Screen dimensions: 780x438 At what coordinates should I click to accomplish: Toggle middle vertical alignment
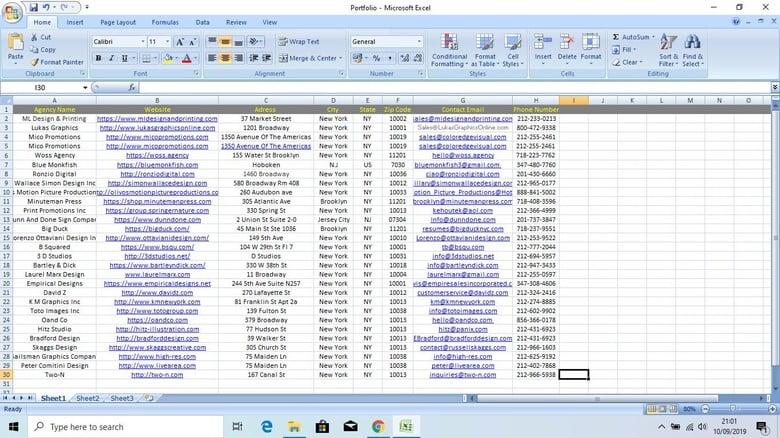(225, 42)
